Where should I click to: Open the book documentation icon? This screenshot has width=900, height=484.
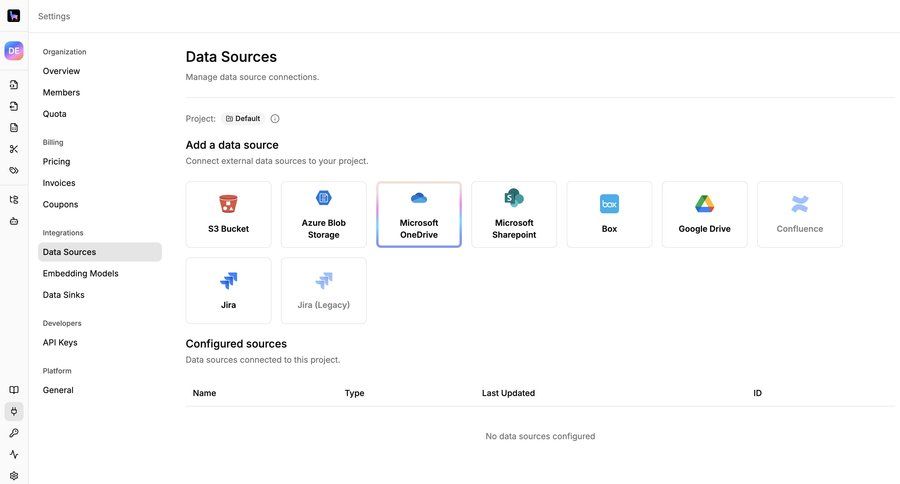14,390
